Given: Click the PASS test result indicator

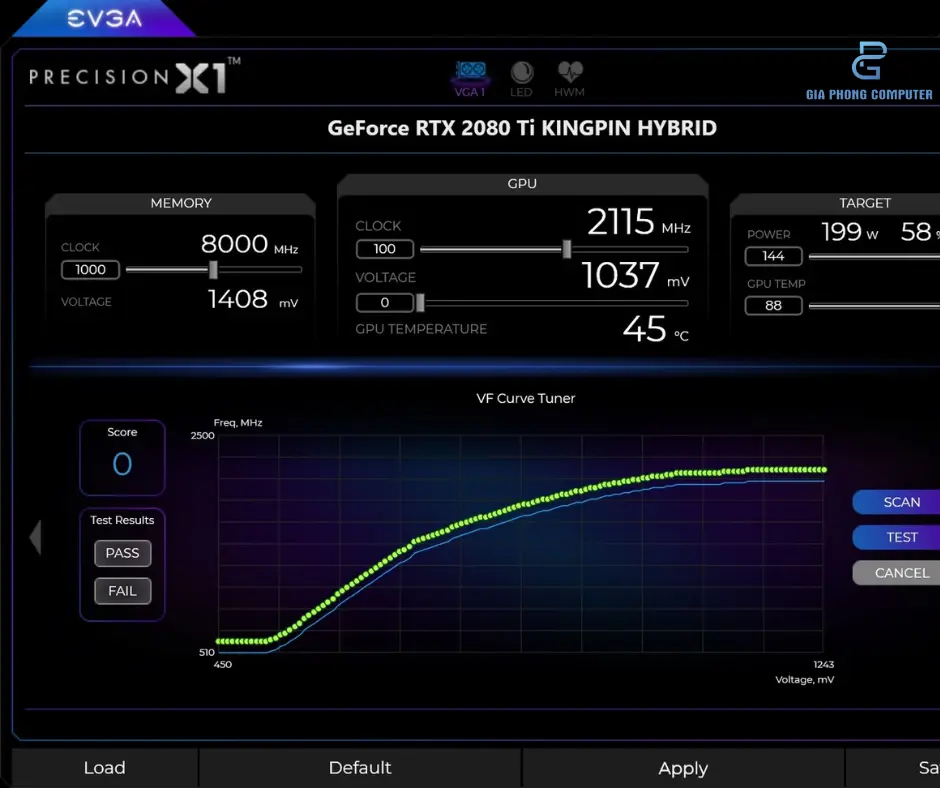Looking at the screenshot, I should click(x=122, y=553).
